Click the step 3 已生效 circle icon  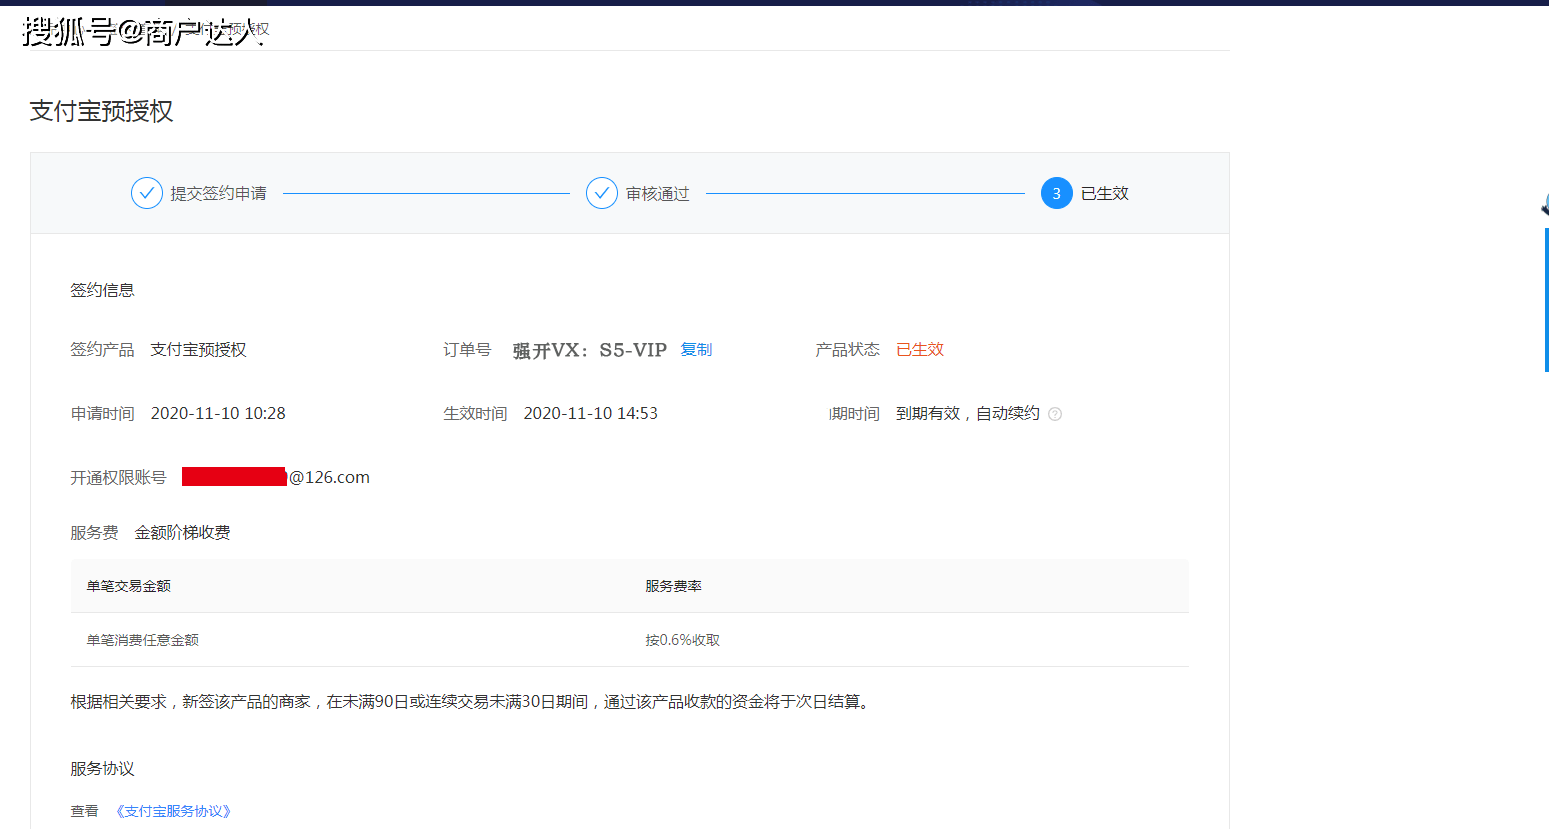tap(1057, 193)
